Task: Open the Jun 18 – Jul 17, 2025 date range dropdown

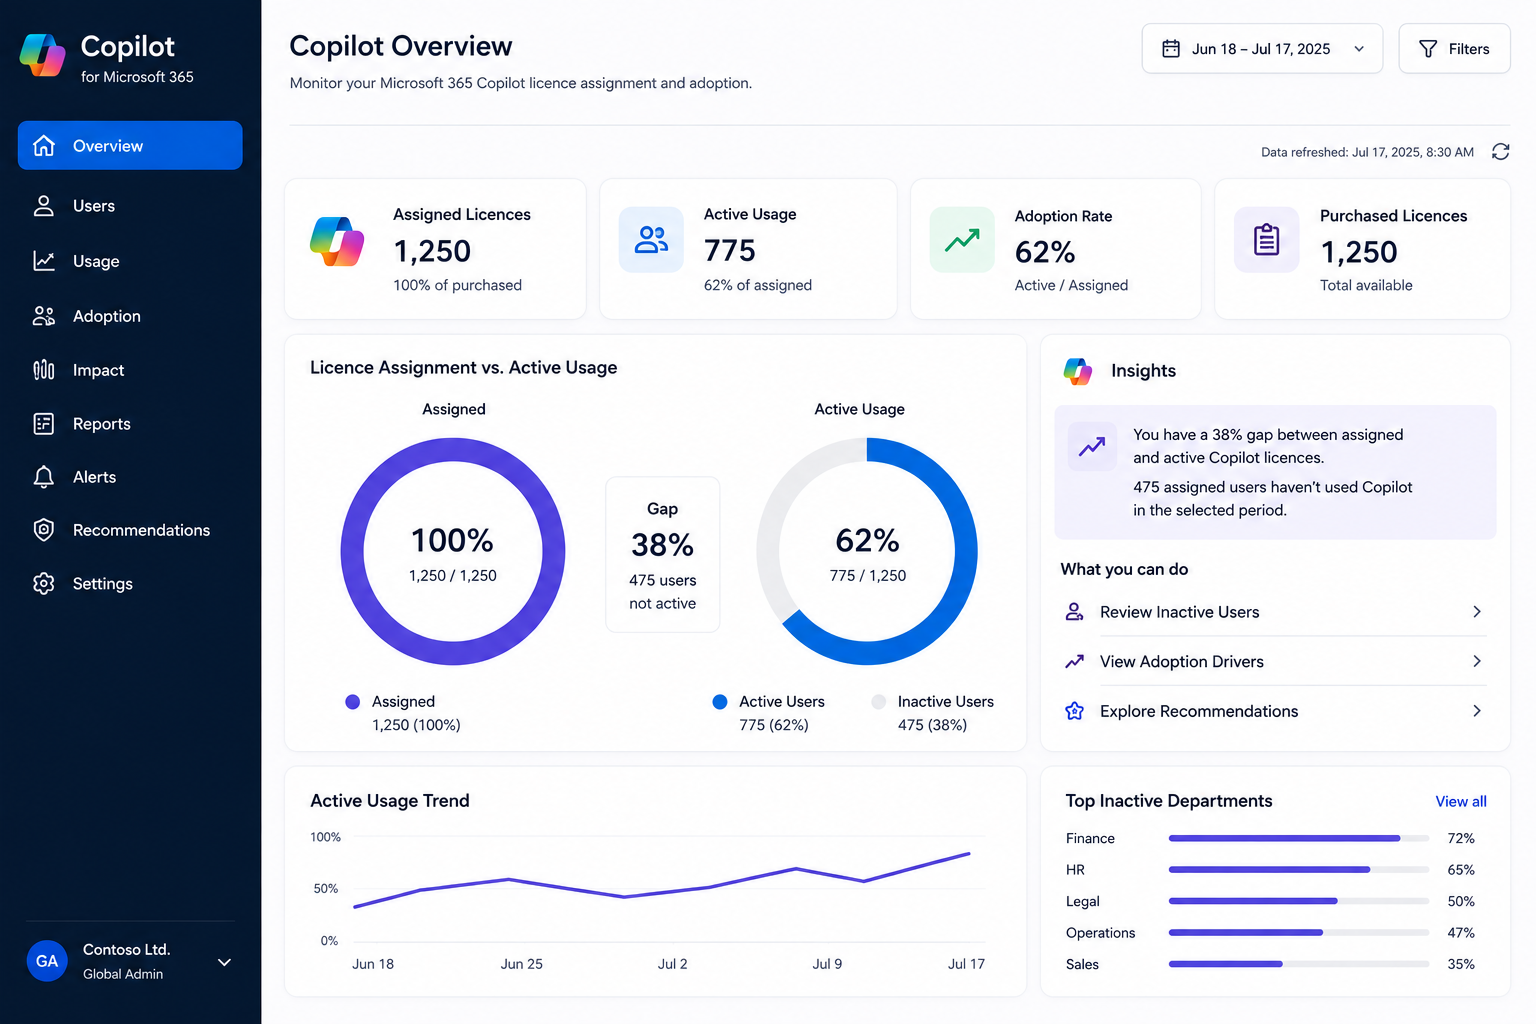Action: tap(1262, 49)
